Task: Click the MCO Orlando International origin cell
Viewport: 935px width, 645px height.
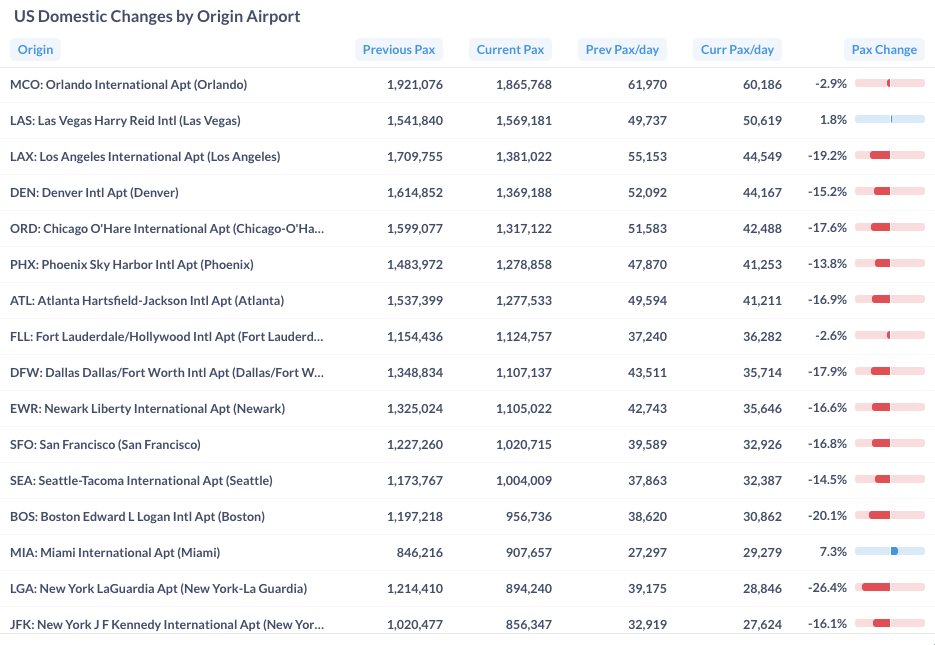Action: (128, 85)
